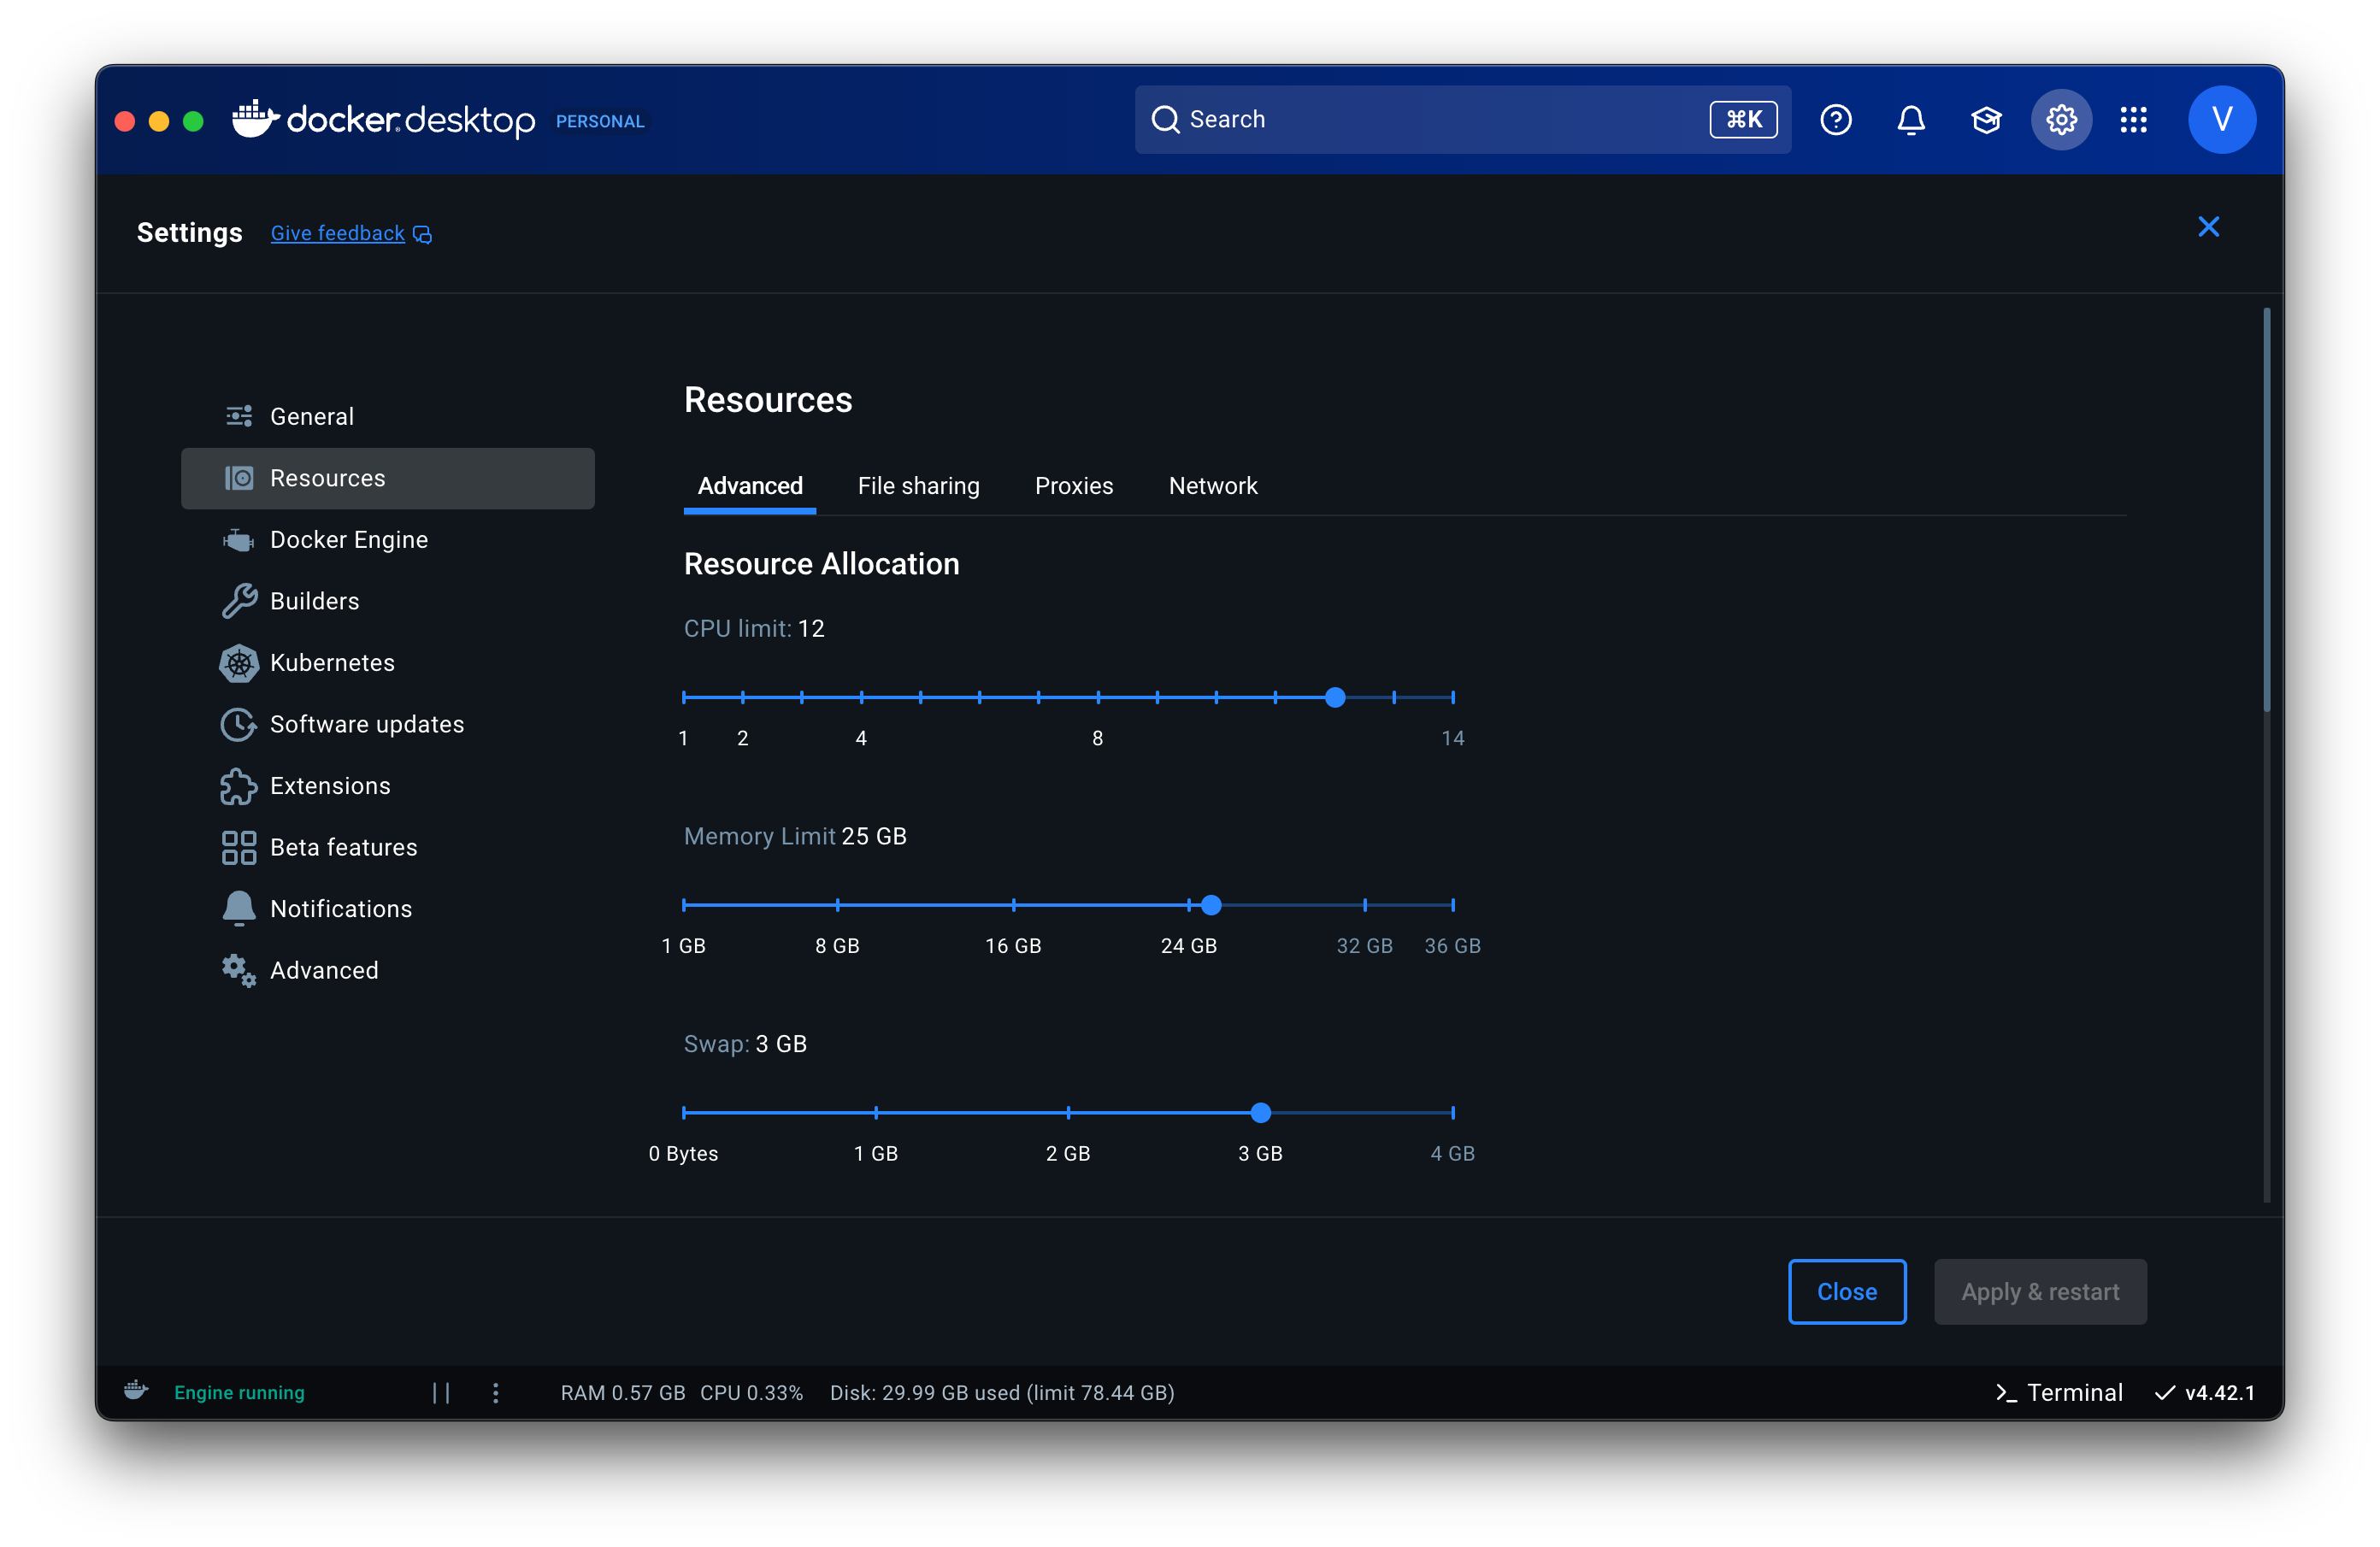Click the Docker Engine icon
The image size is (2380, 1547).
tap(239, 540)
